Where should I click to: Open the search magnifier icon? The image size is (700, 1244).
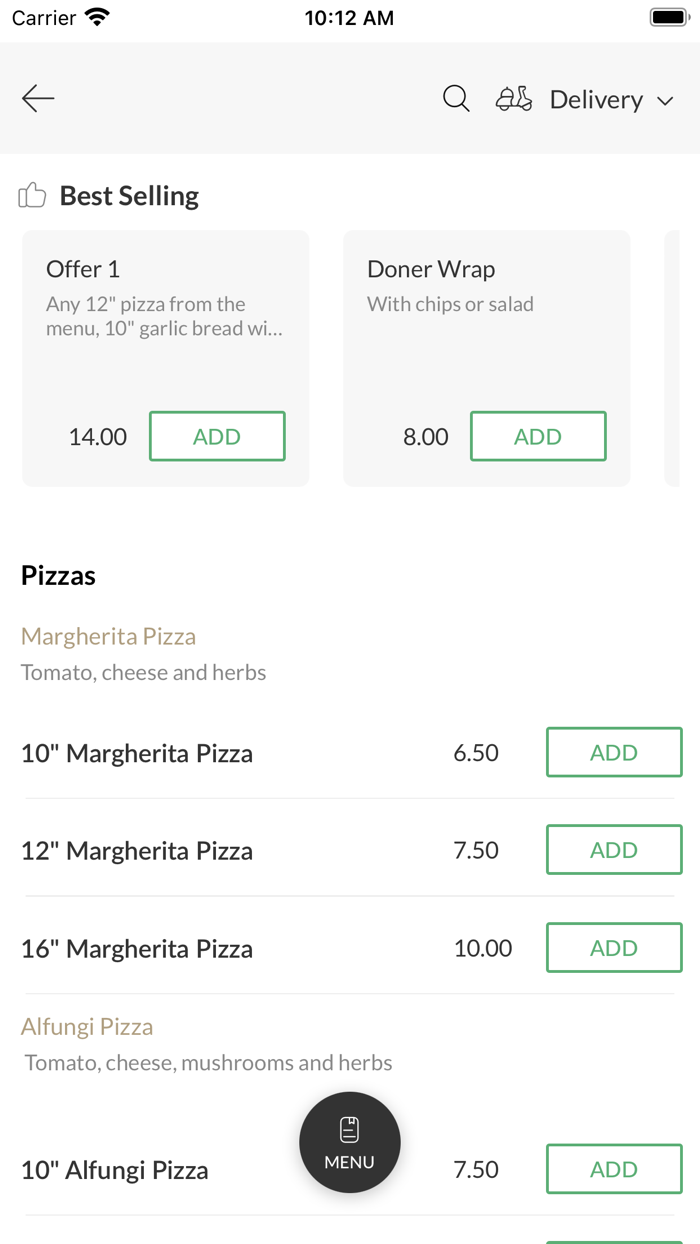click(x=456, y=98)
